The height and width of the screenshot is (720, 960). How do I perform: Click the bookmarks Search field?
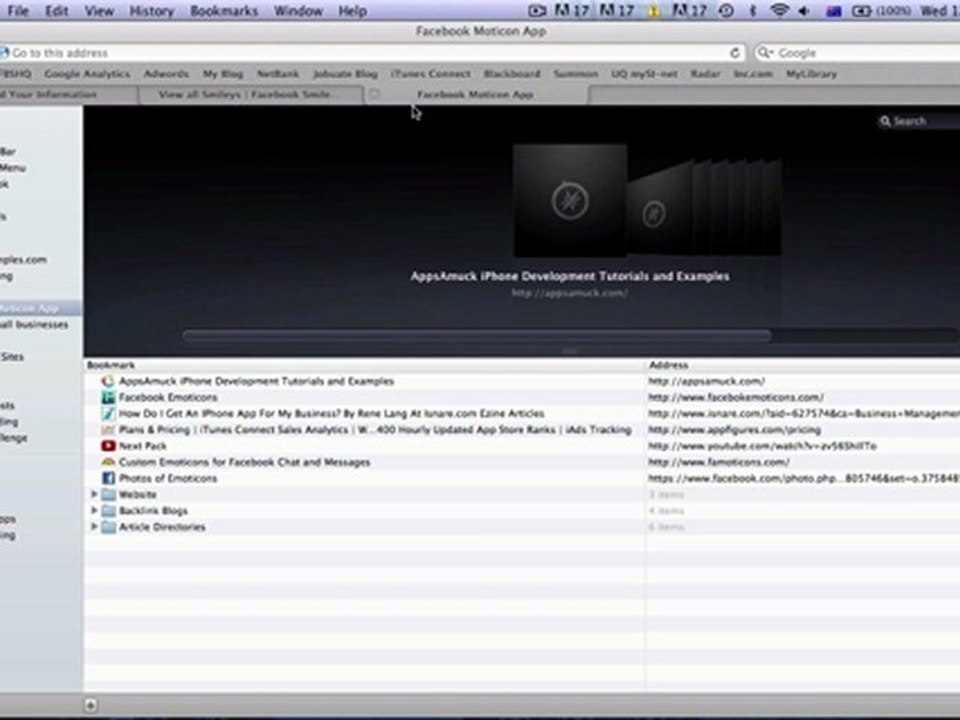coord(918,121)
